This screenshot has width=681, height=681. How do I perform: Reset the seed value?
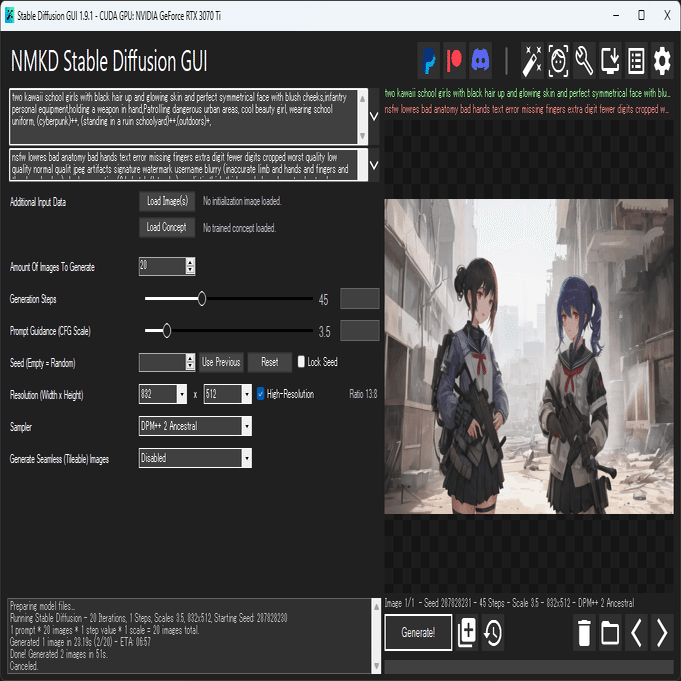[x=270, y=362]
